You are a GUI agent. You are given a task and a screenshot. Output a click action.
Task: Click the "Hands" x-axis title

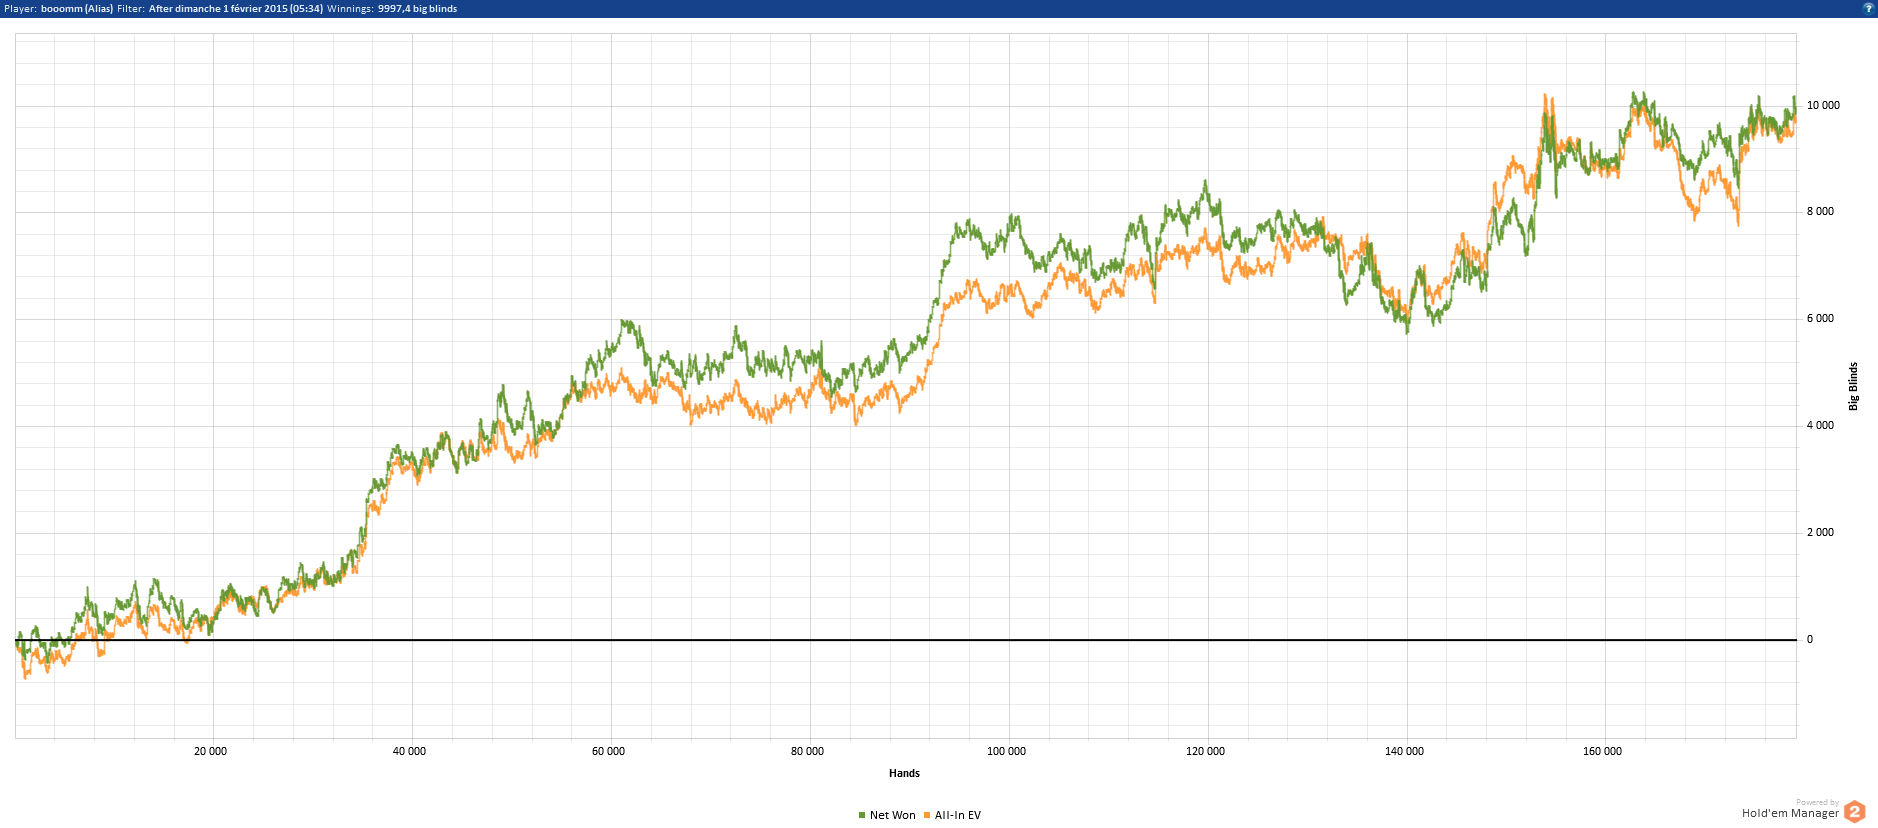[x=904, y=773]
